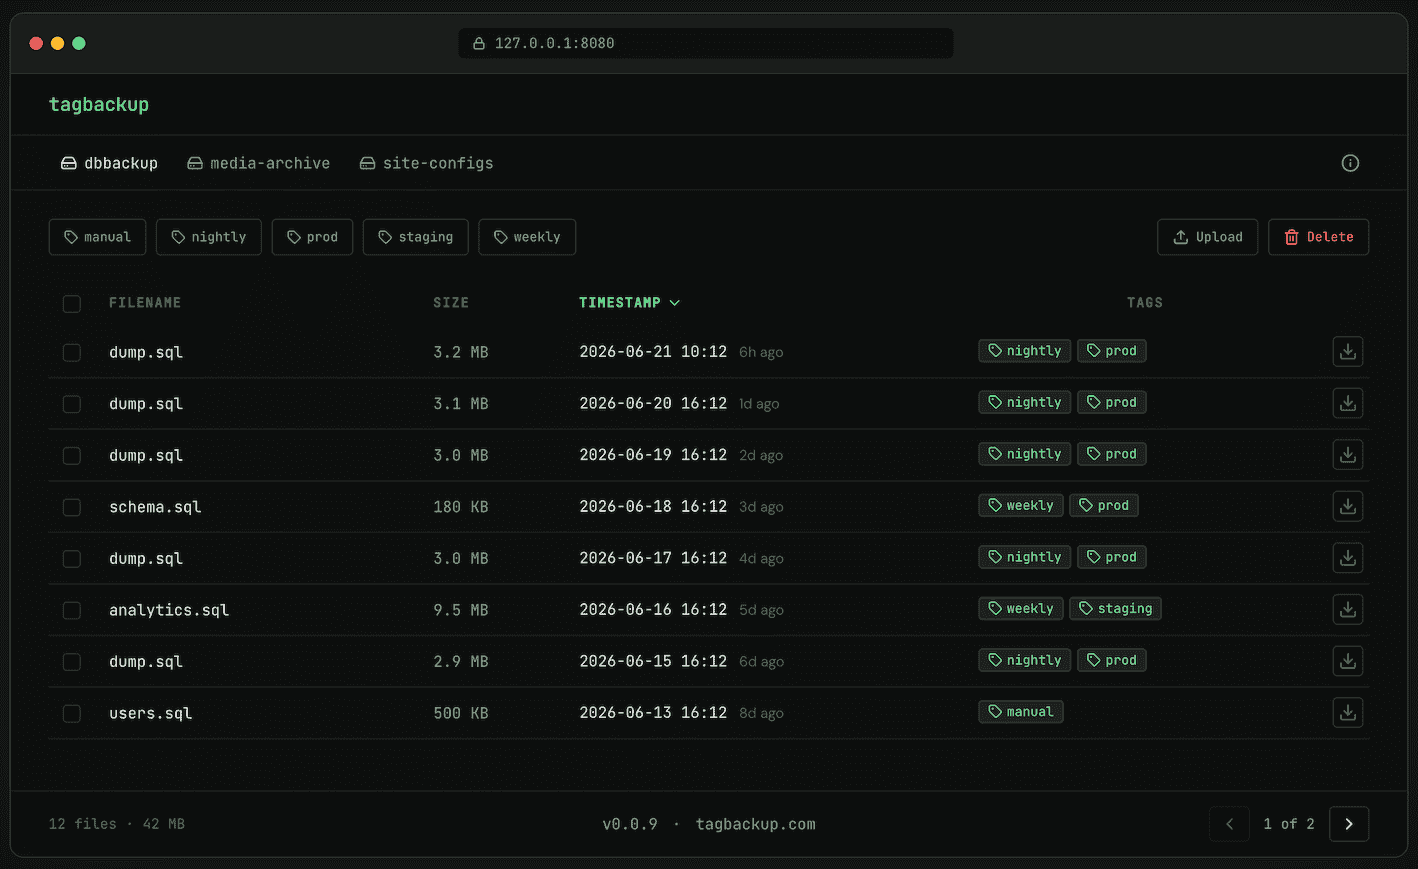
Task: Click prod tag on 2026-06-19 row
Action: 1112,454
